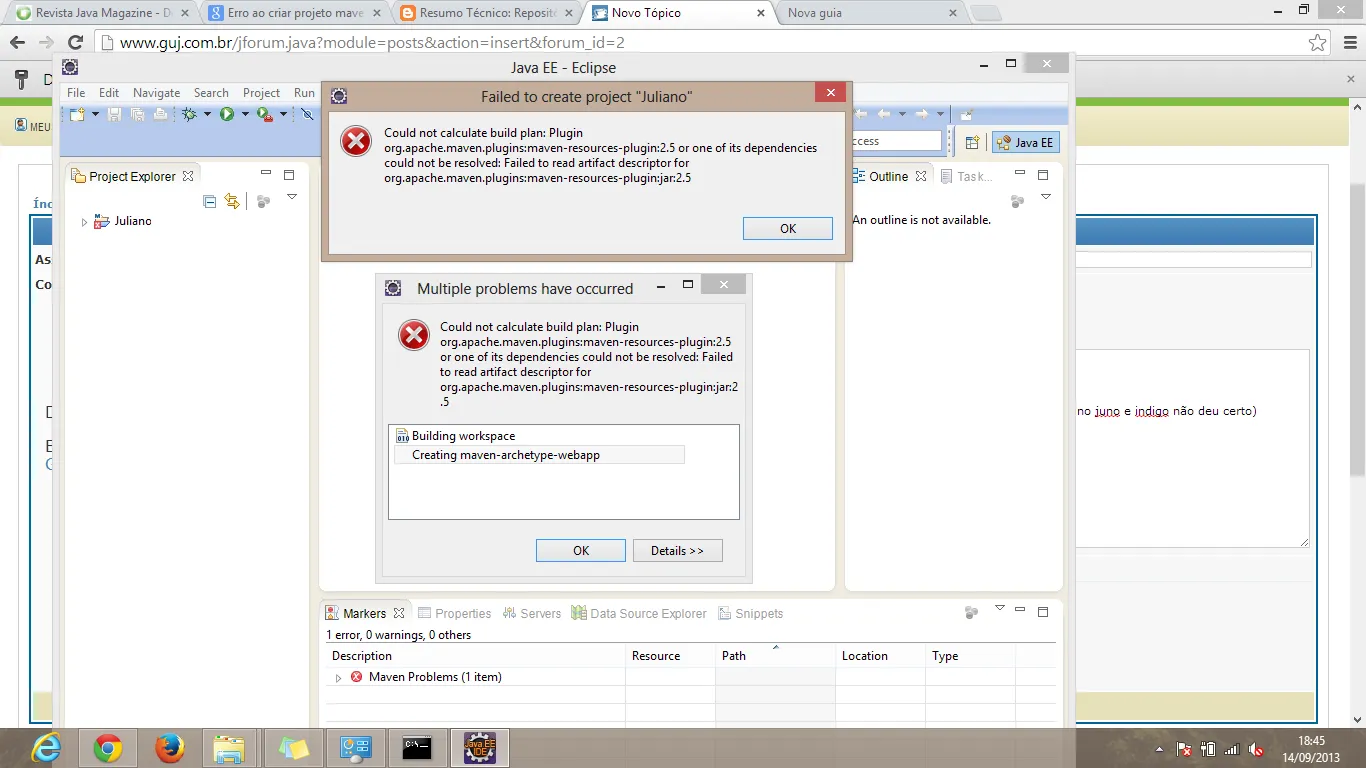Screen dimensions: 1366x768
Task: Click the Save (floppy disk) icon in Eclipse
Action: tap(114, 115)
